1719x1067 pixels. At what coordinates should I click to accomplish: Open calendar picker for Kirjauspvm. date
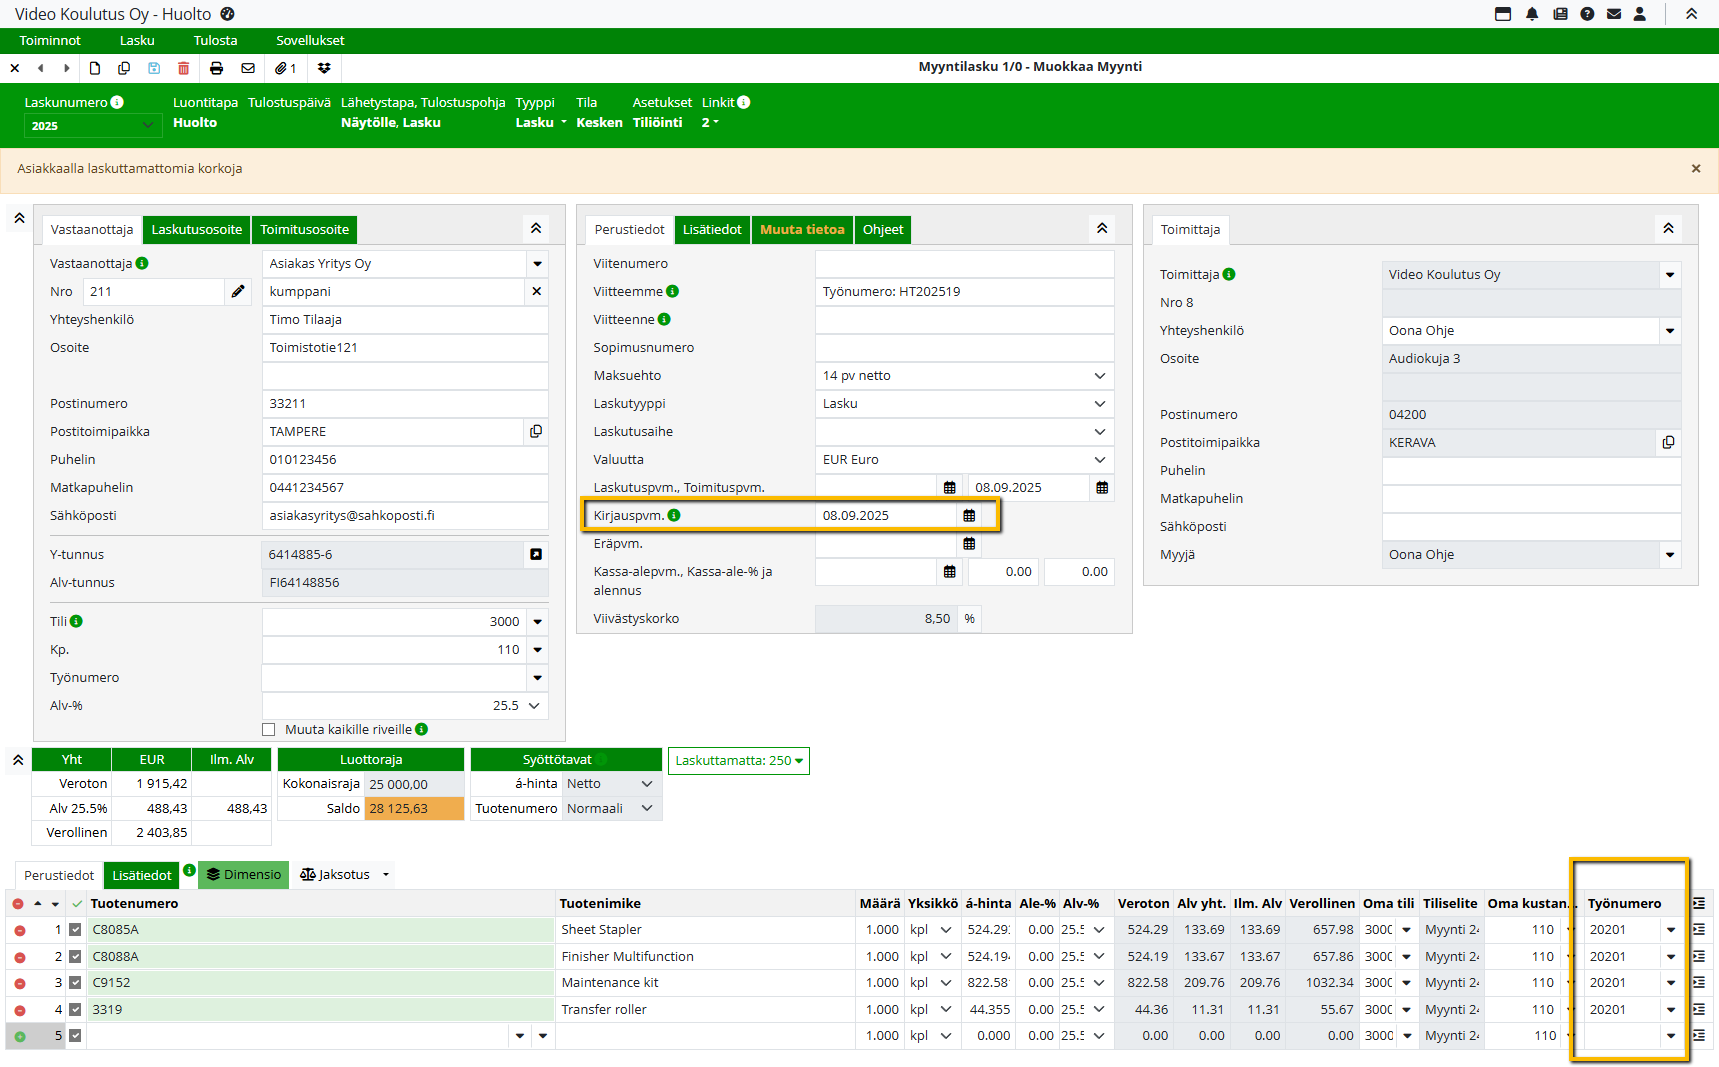[968, 516]
